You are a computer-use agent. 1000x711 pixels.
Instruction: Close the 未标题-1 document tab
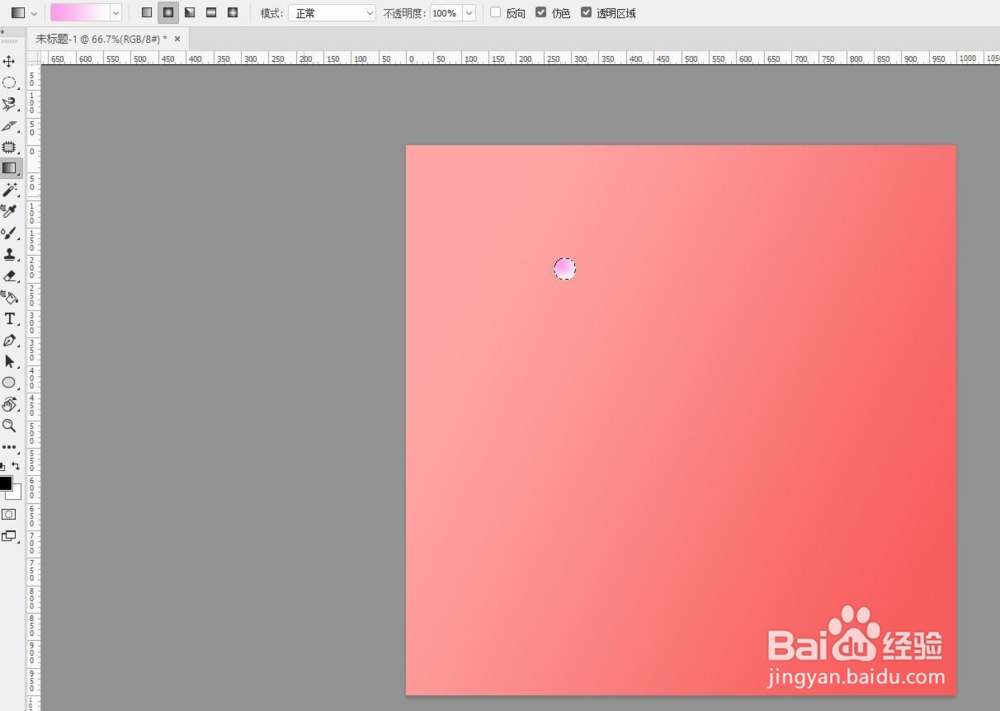177,39
